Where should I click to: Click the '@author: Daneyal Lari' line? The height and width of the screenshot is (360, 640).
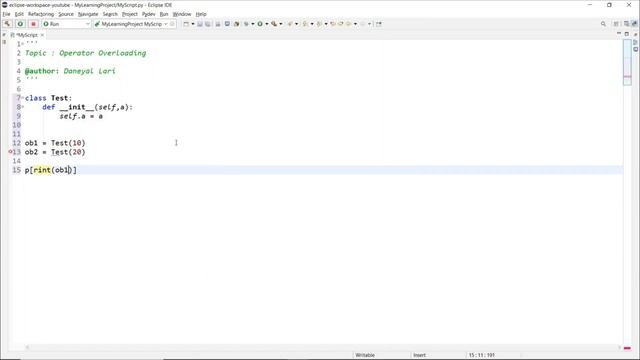pyautogui.click(x=70, y=71)
